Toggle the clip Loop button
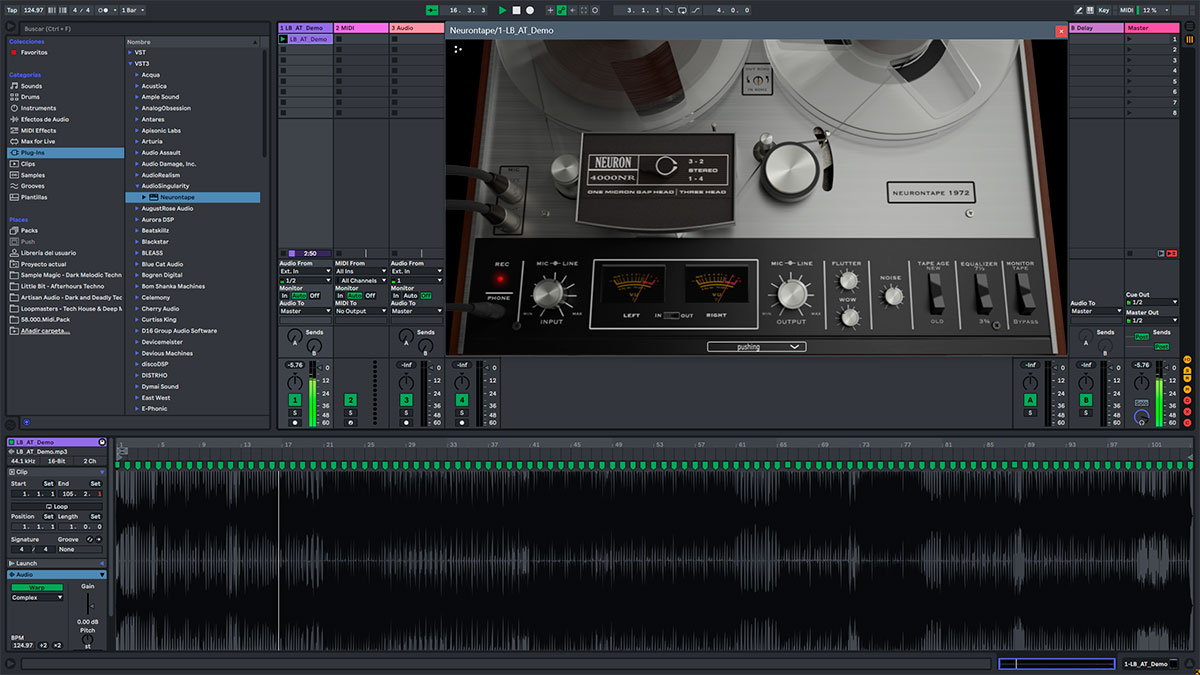1200x675 pixels. pyautogui.click(x=58, y=506)
